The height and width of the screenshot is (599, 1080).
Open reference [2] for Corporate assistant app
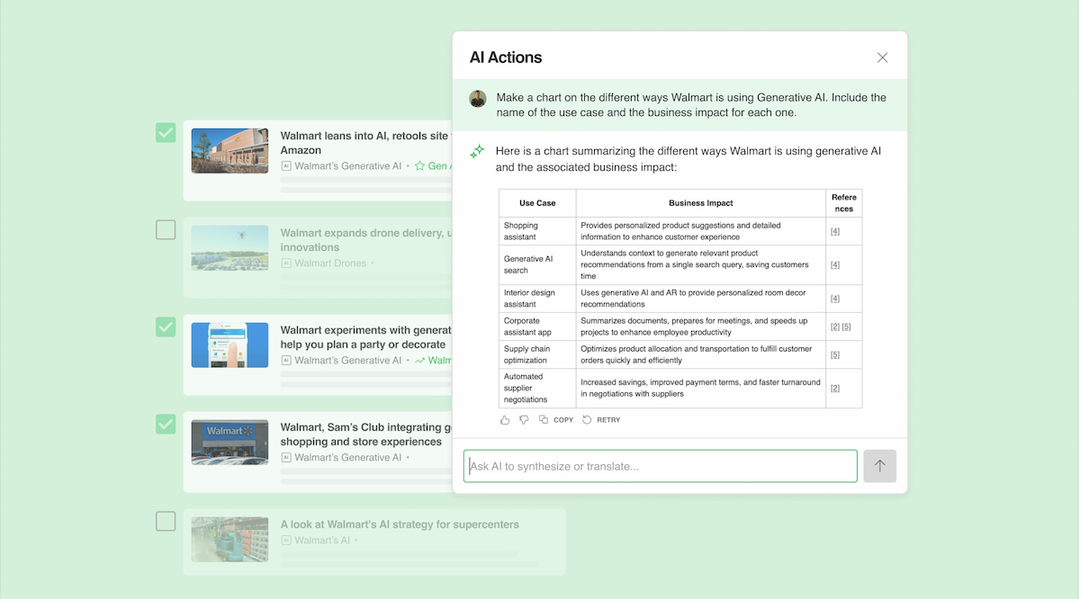click(835, 326)
